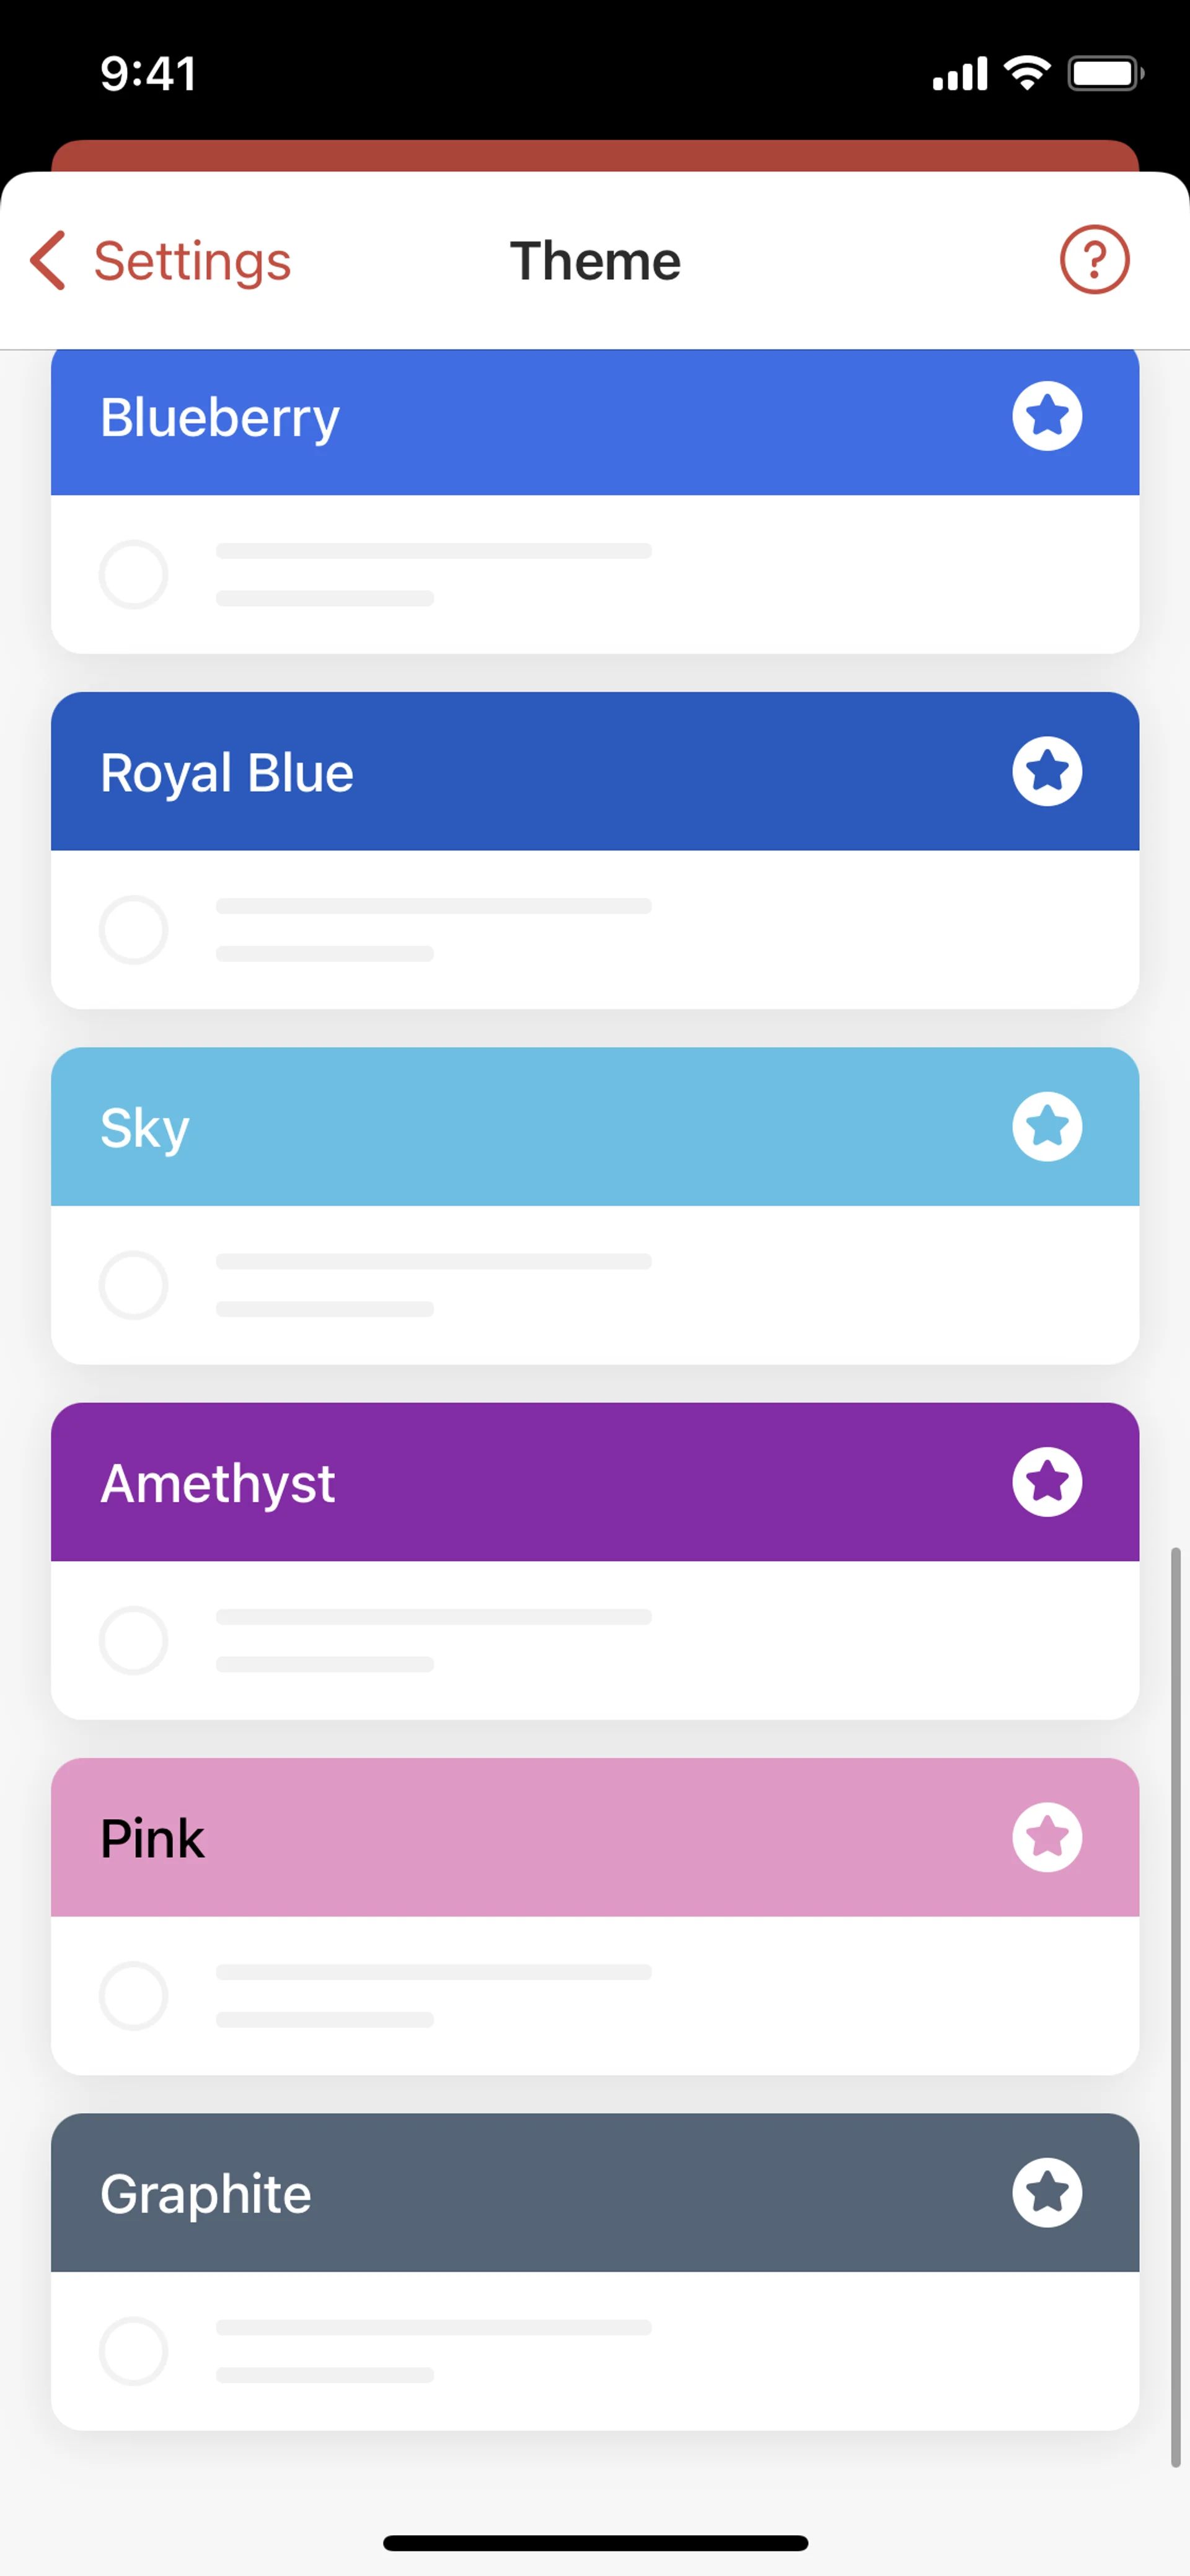Pick the Graphite theme header
The height and width of the screenshot is (2576, 1190).
tap(500, 2192)
